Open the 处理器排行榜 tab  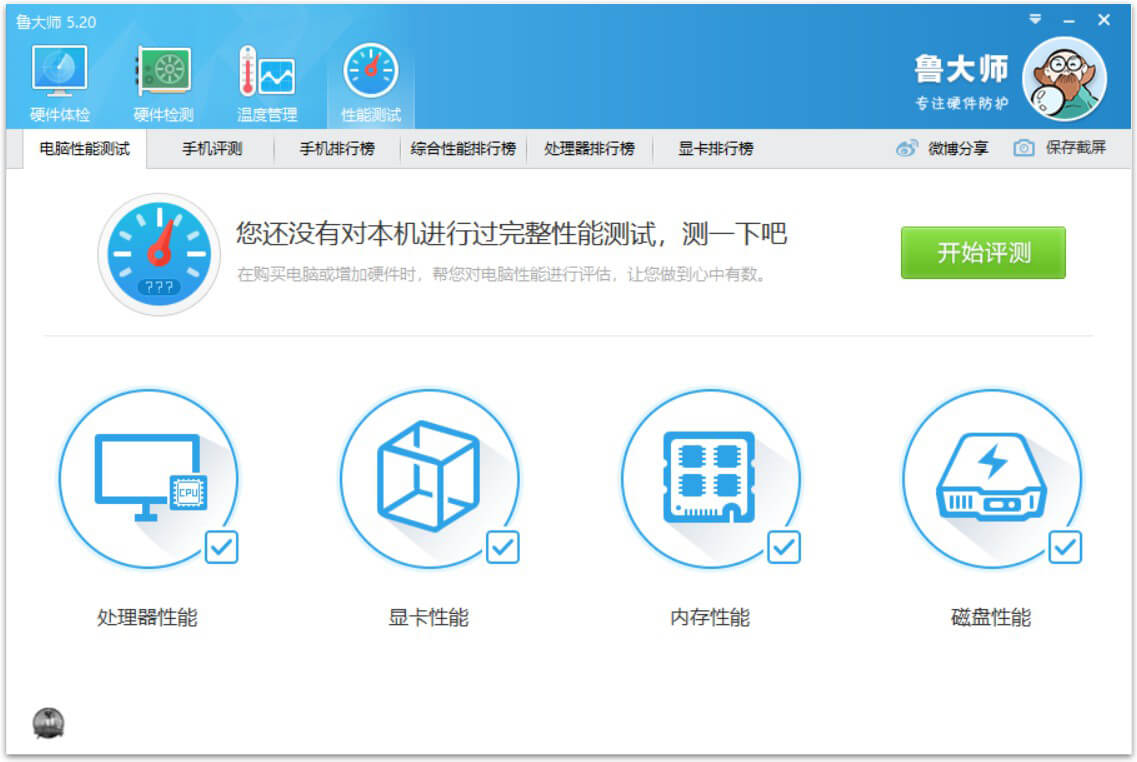click(x=590, y=149)
